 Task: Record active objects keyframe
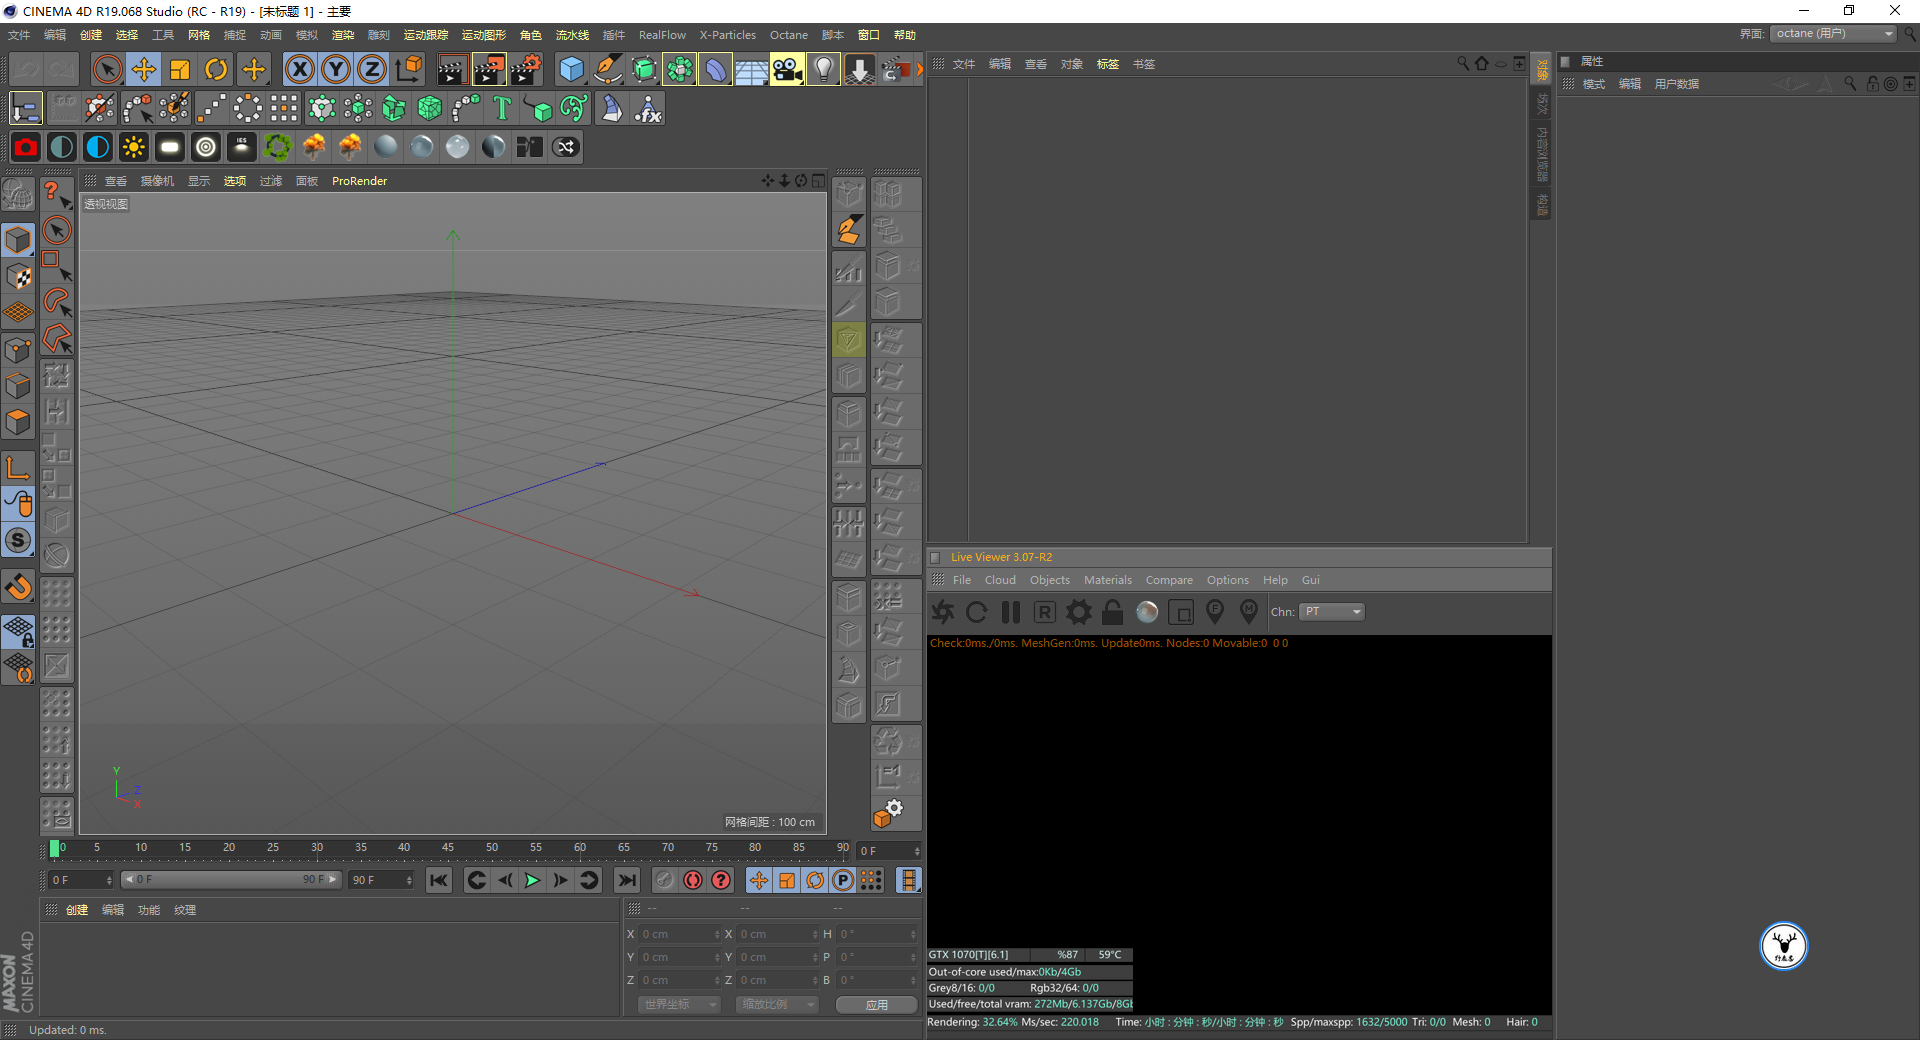(665, 880)
